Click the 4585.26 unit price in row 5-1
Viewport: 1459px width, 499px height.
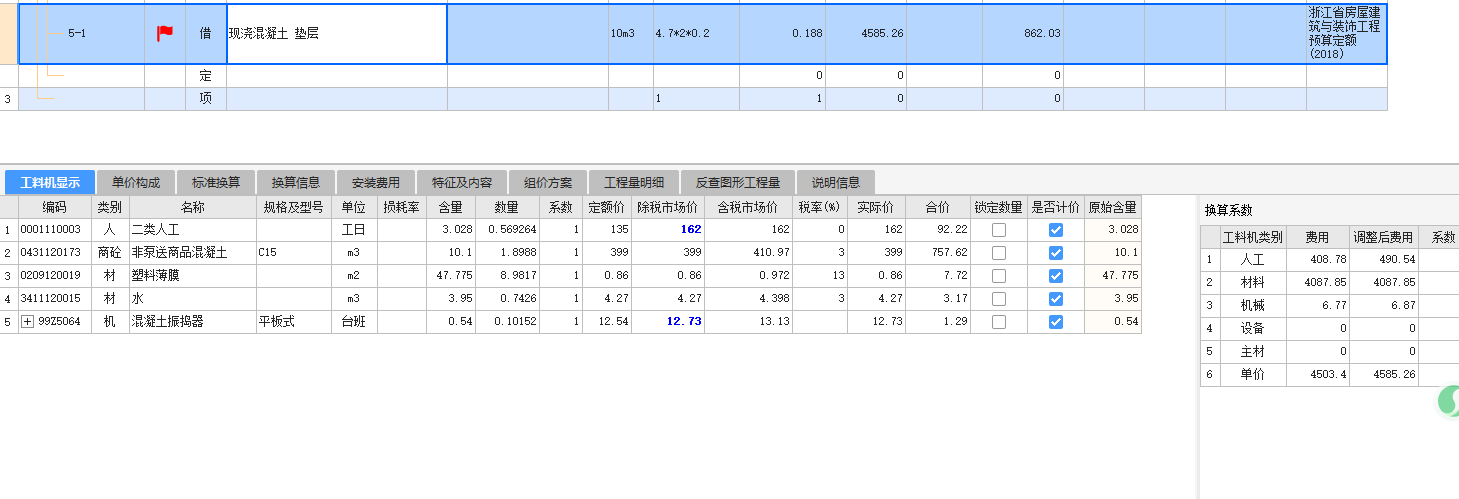click(x=865, y=34)
